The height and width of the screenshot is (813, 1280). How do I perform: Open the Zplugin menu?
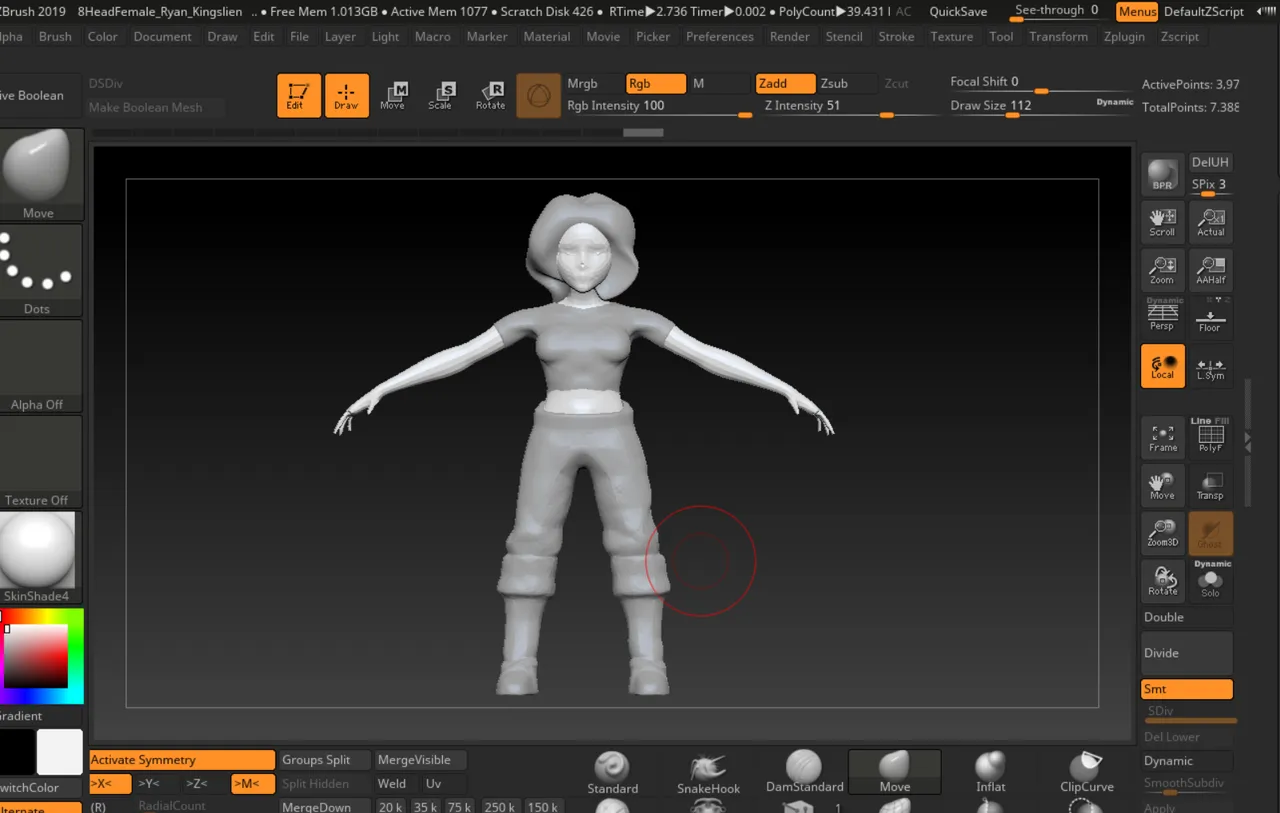[1124, 36]
